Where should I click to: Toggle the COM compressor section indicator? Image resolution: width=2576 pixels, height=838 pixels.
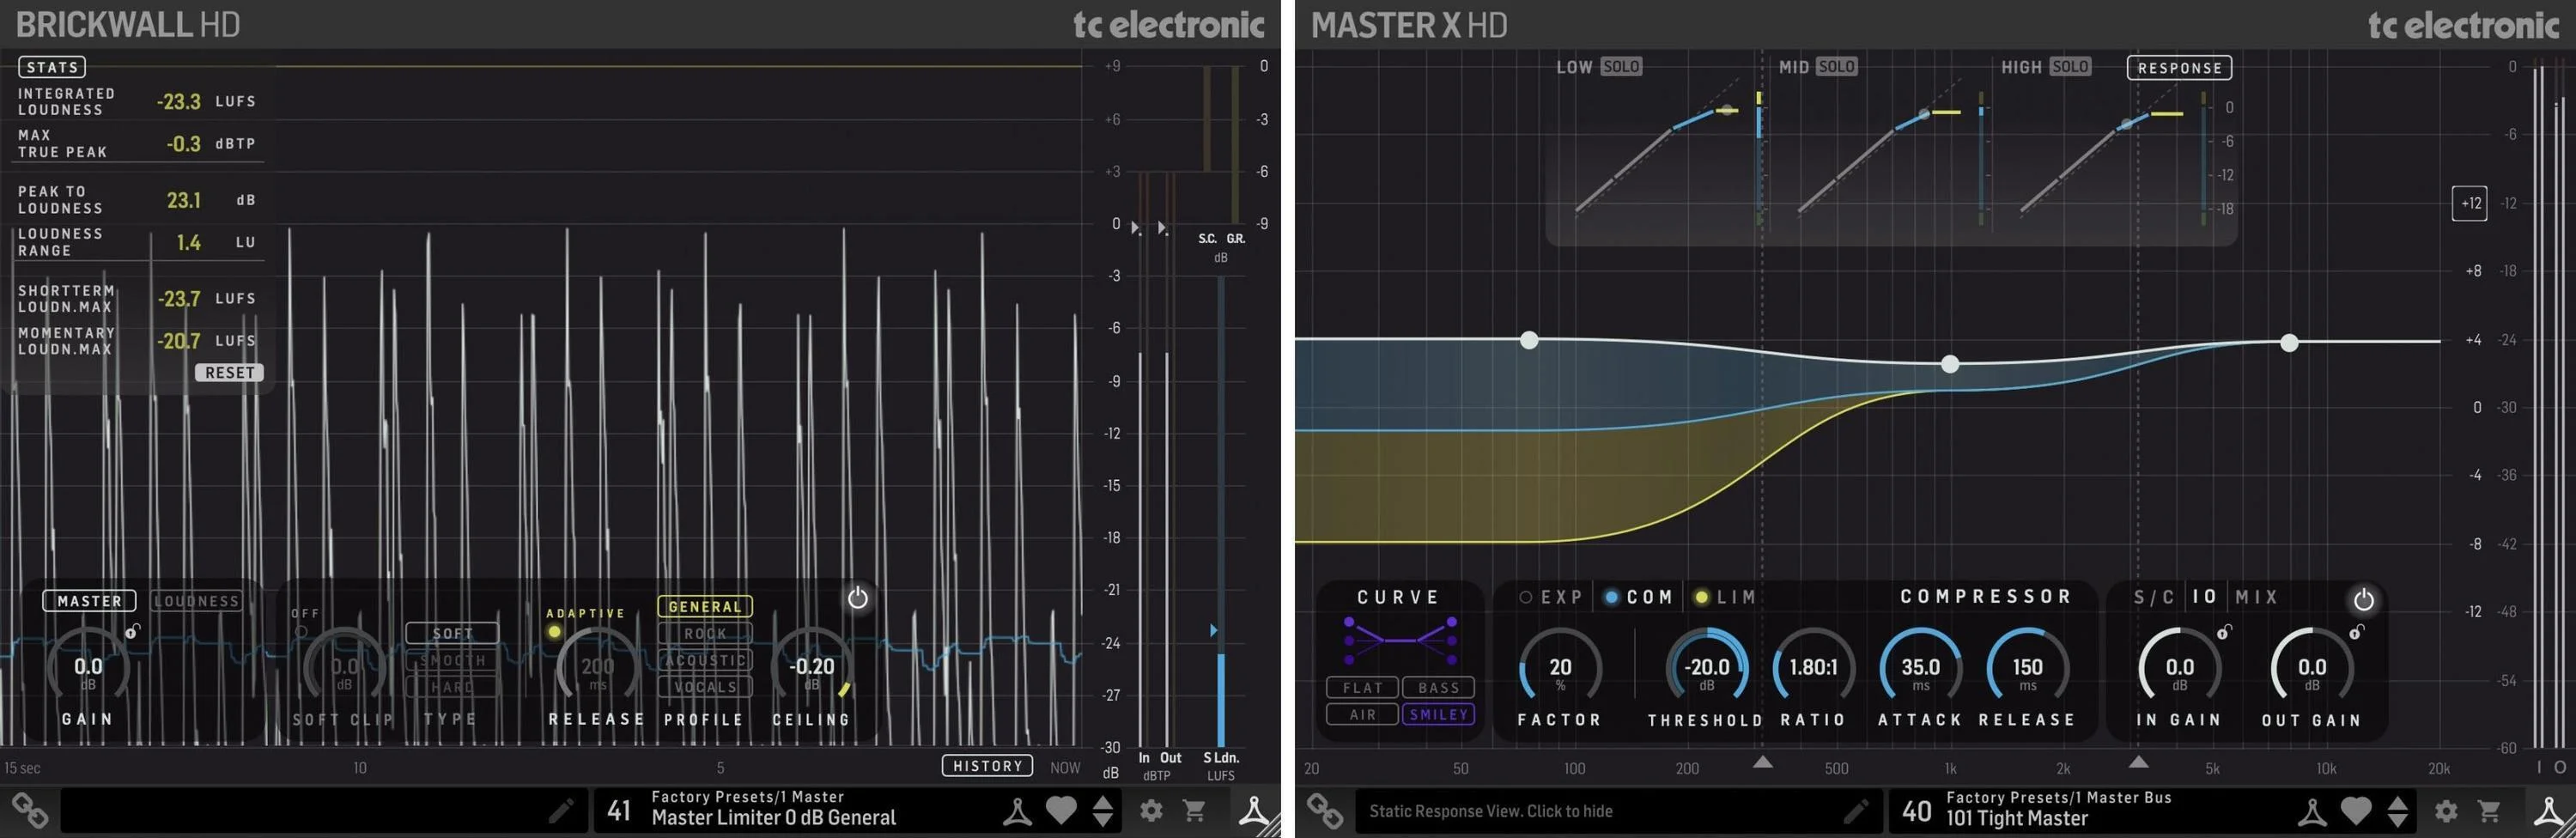pos(1611,597)
